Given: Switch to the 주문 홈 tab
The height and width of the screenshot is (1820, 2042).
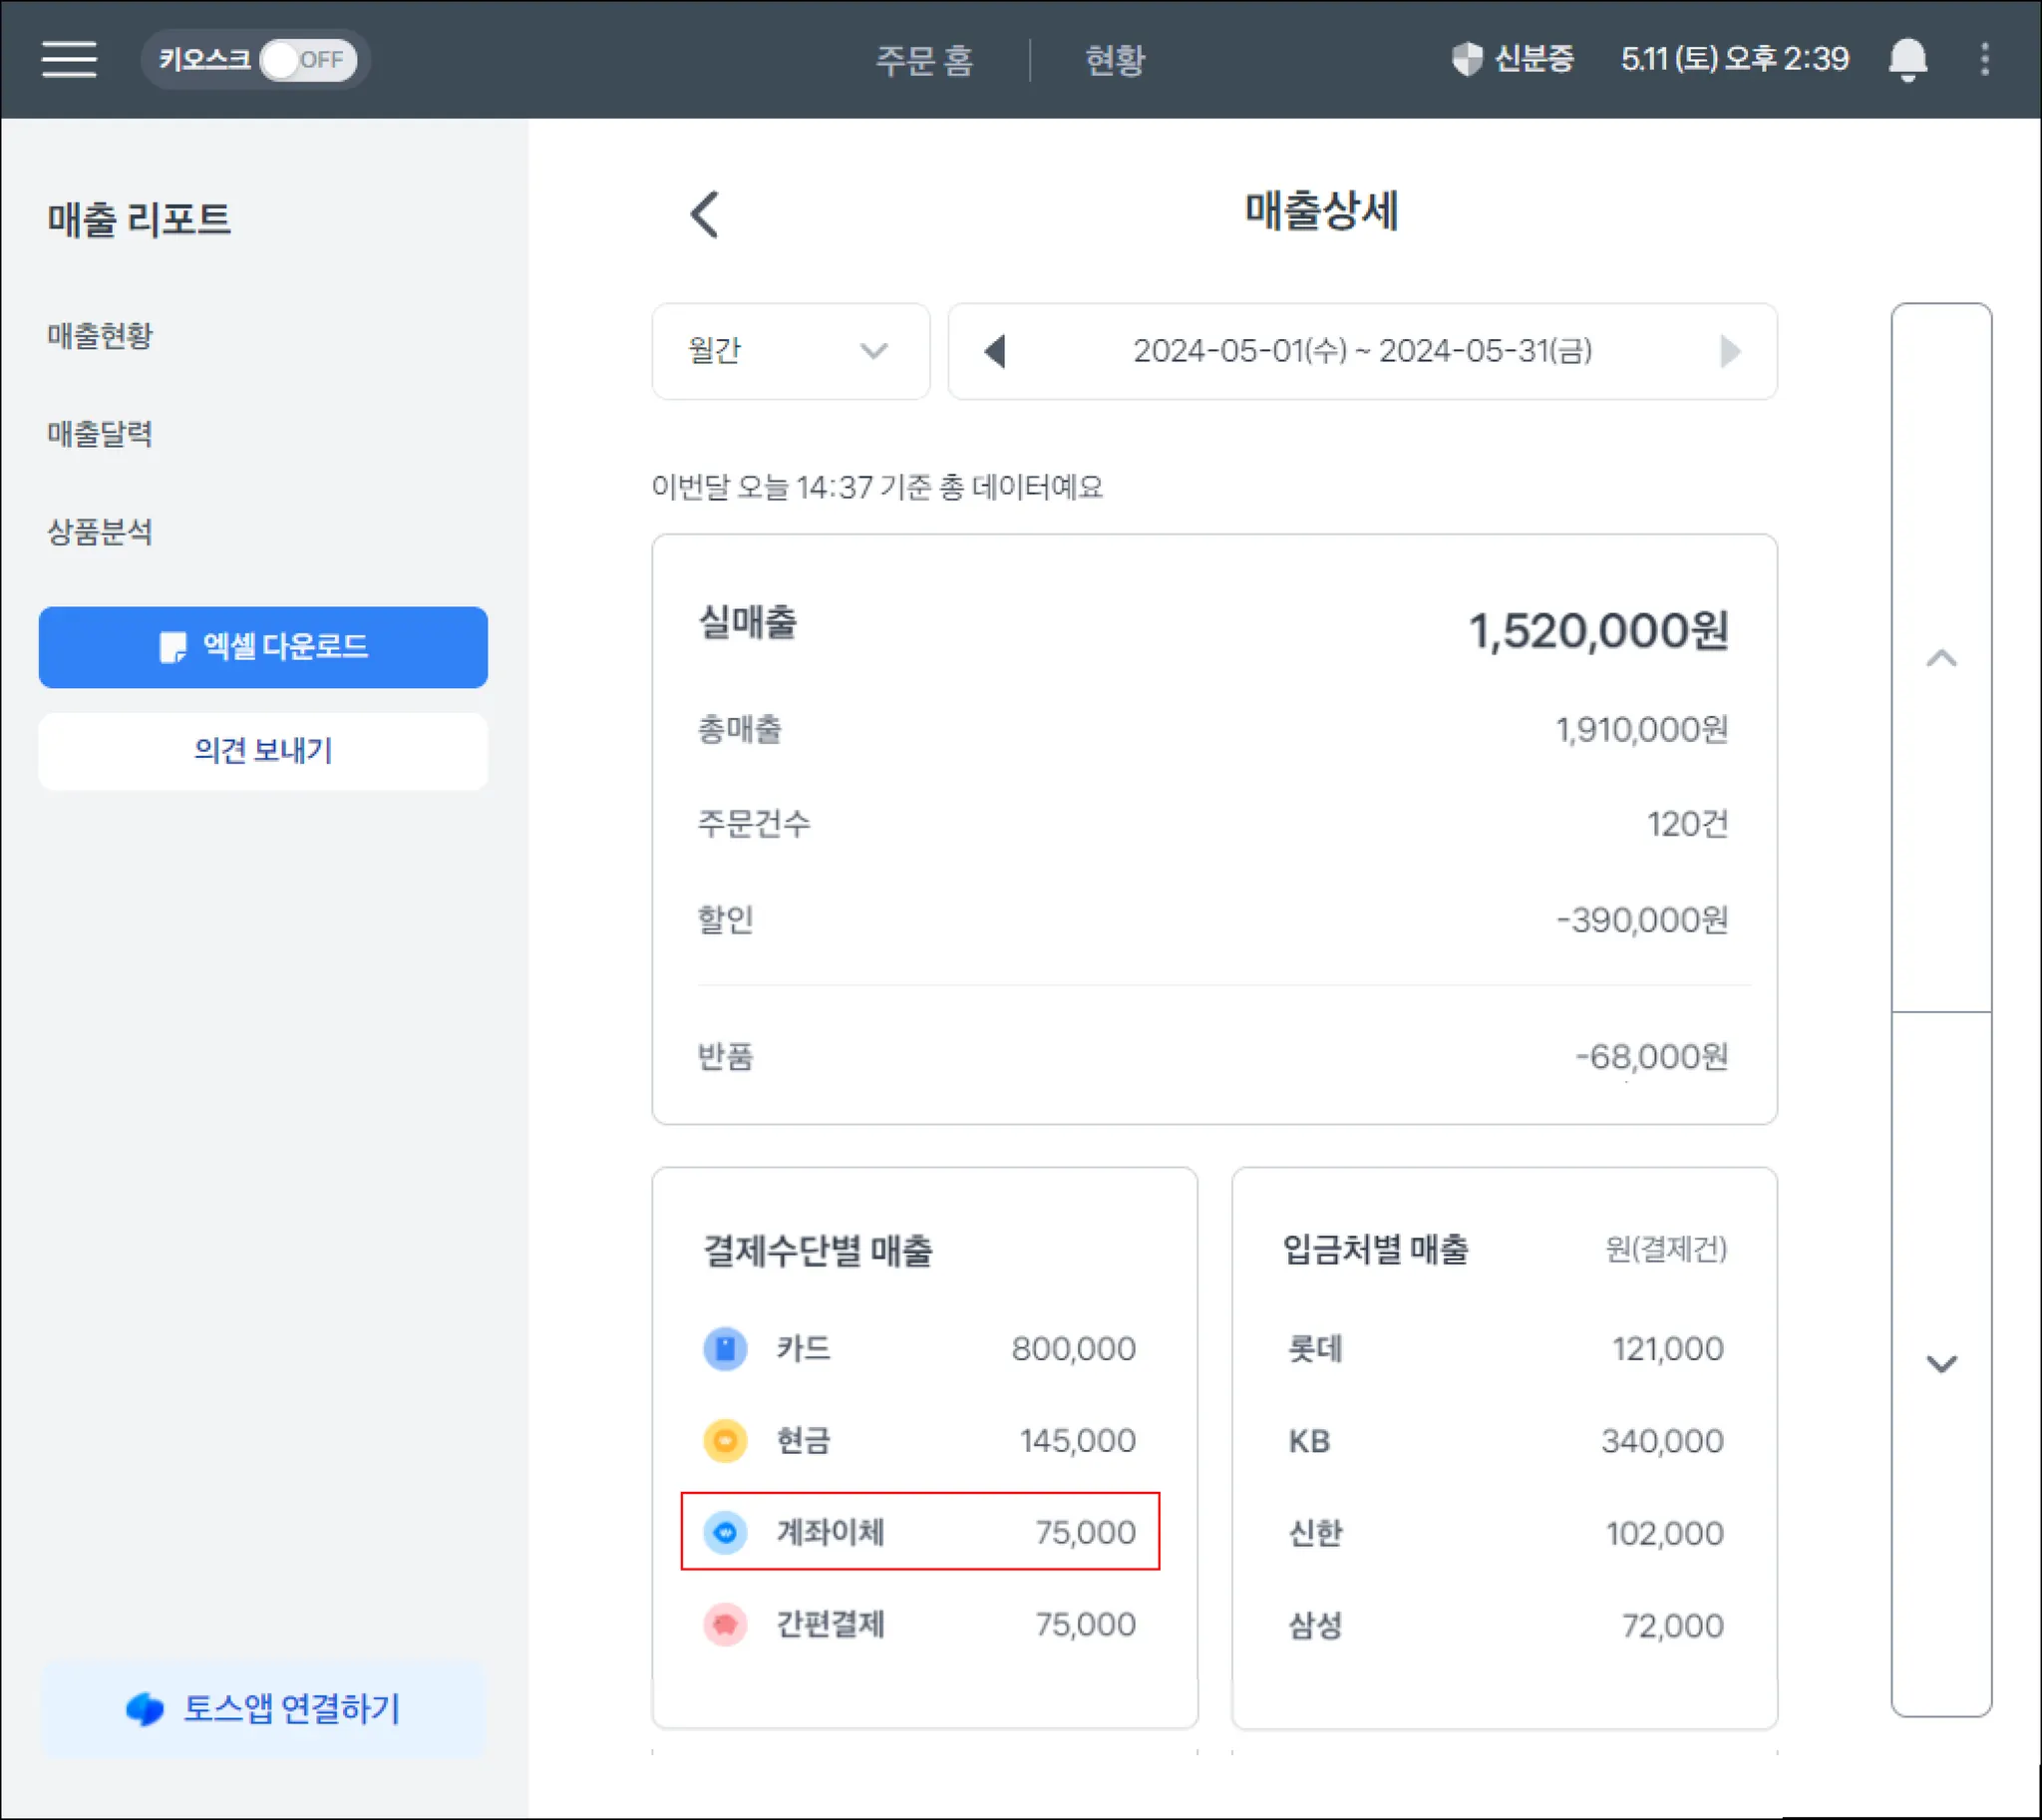Looking at the screenshot, I should pos(924,60).
